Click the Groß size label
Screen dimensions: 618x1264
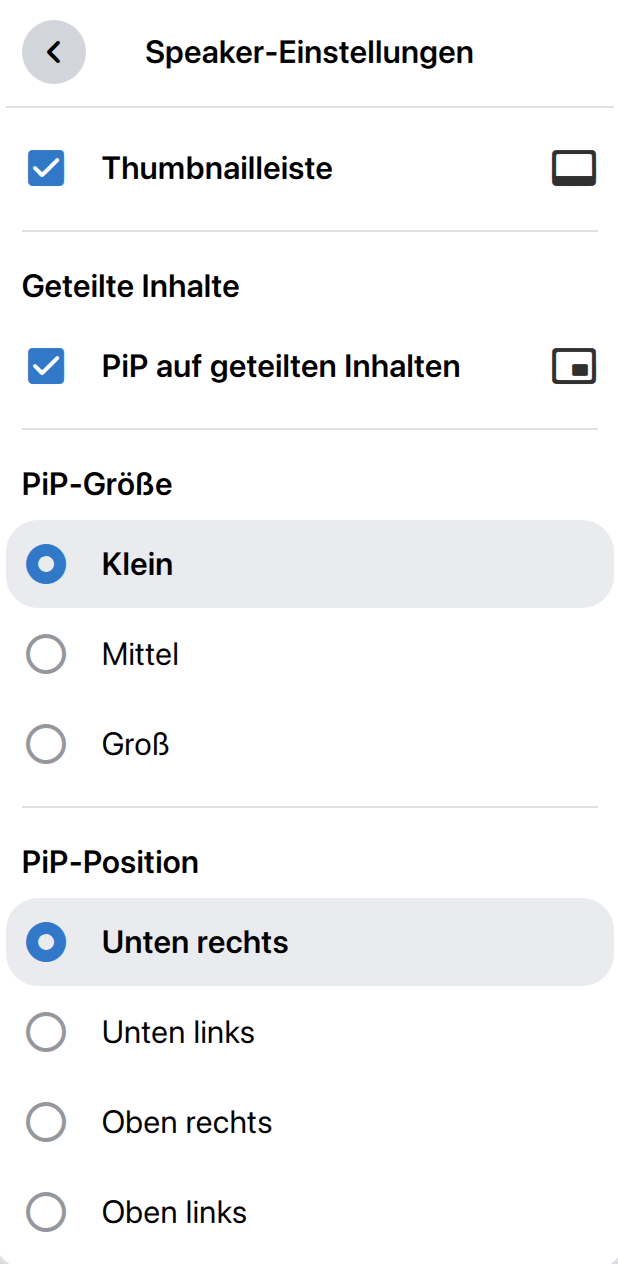point(135,745)
